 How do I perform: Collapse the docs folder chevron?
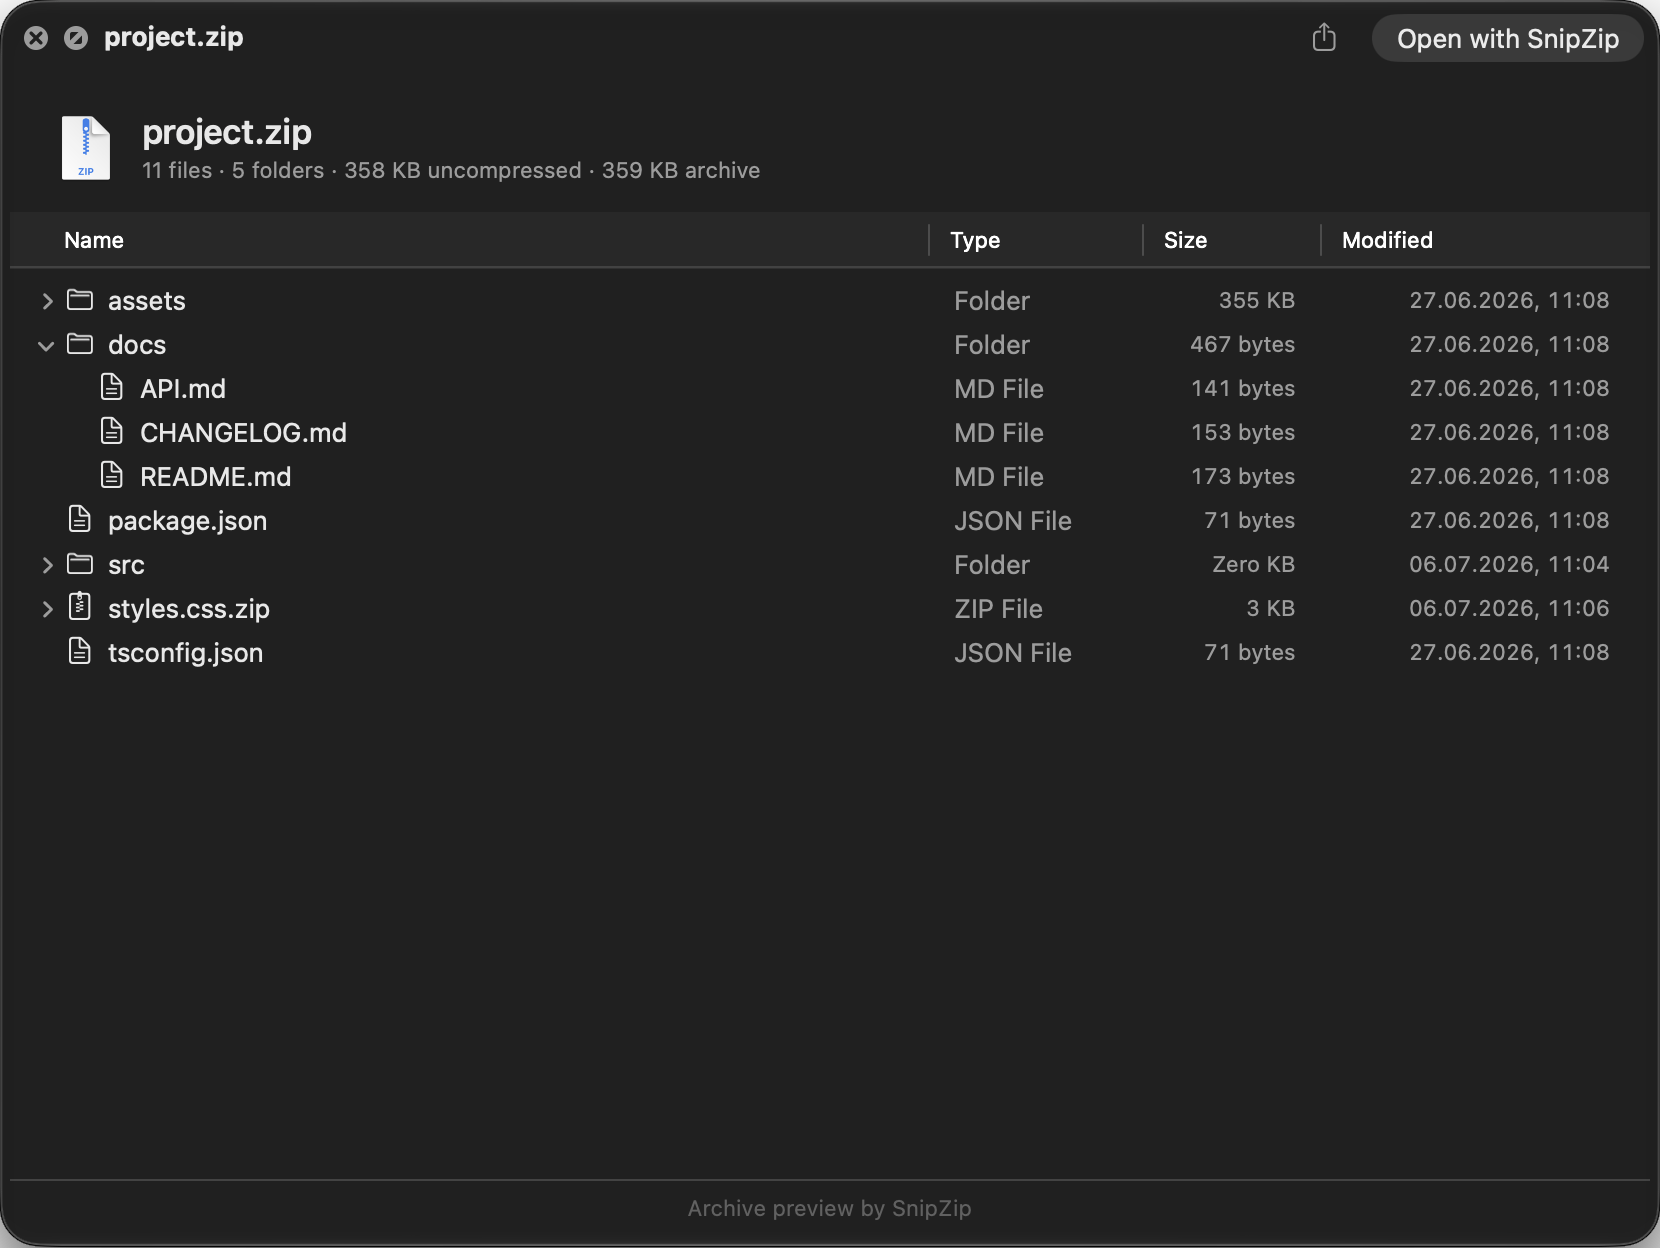[x=46, y=346]
